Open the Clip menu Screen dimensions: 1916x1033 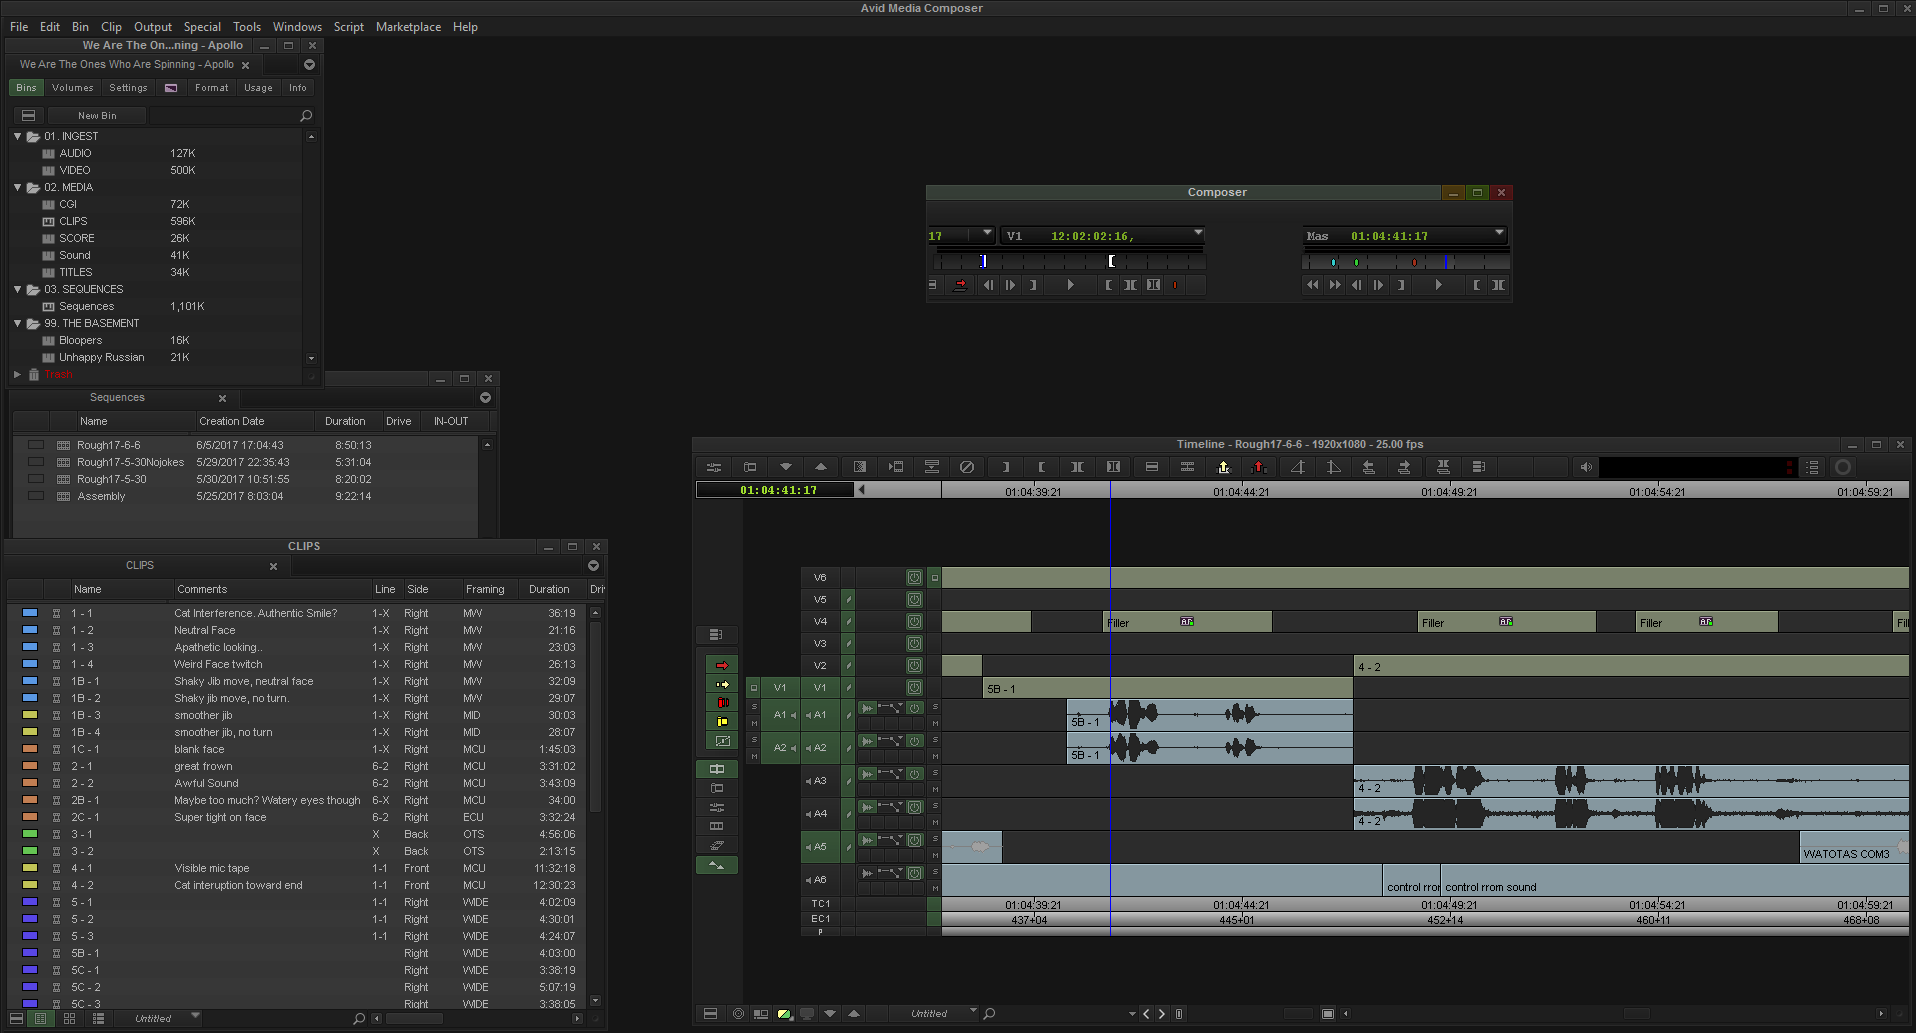(111, 27)
